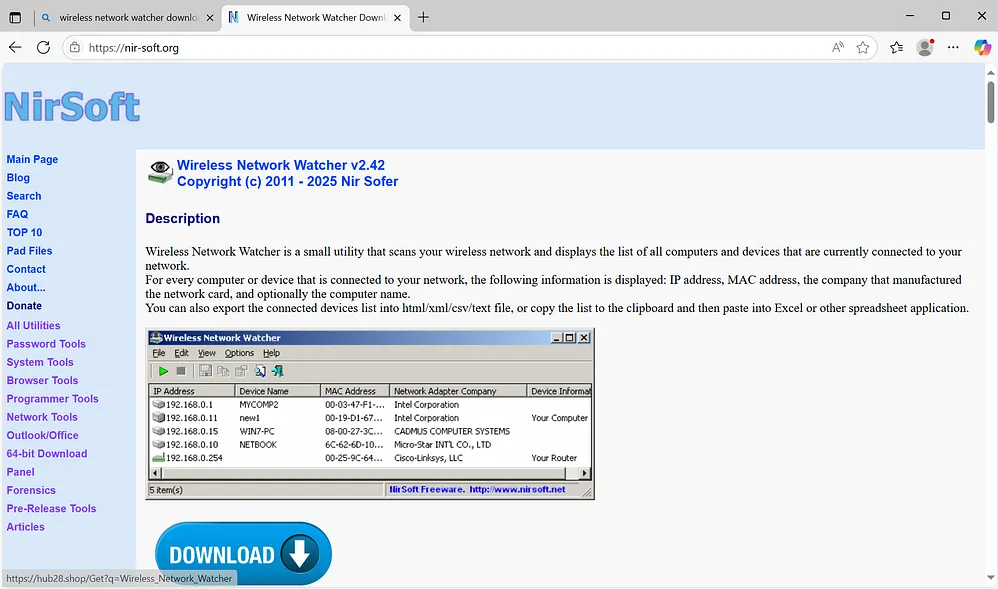Go back to the previous page
This screenshot has height=589, width=998.
15,46
